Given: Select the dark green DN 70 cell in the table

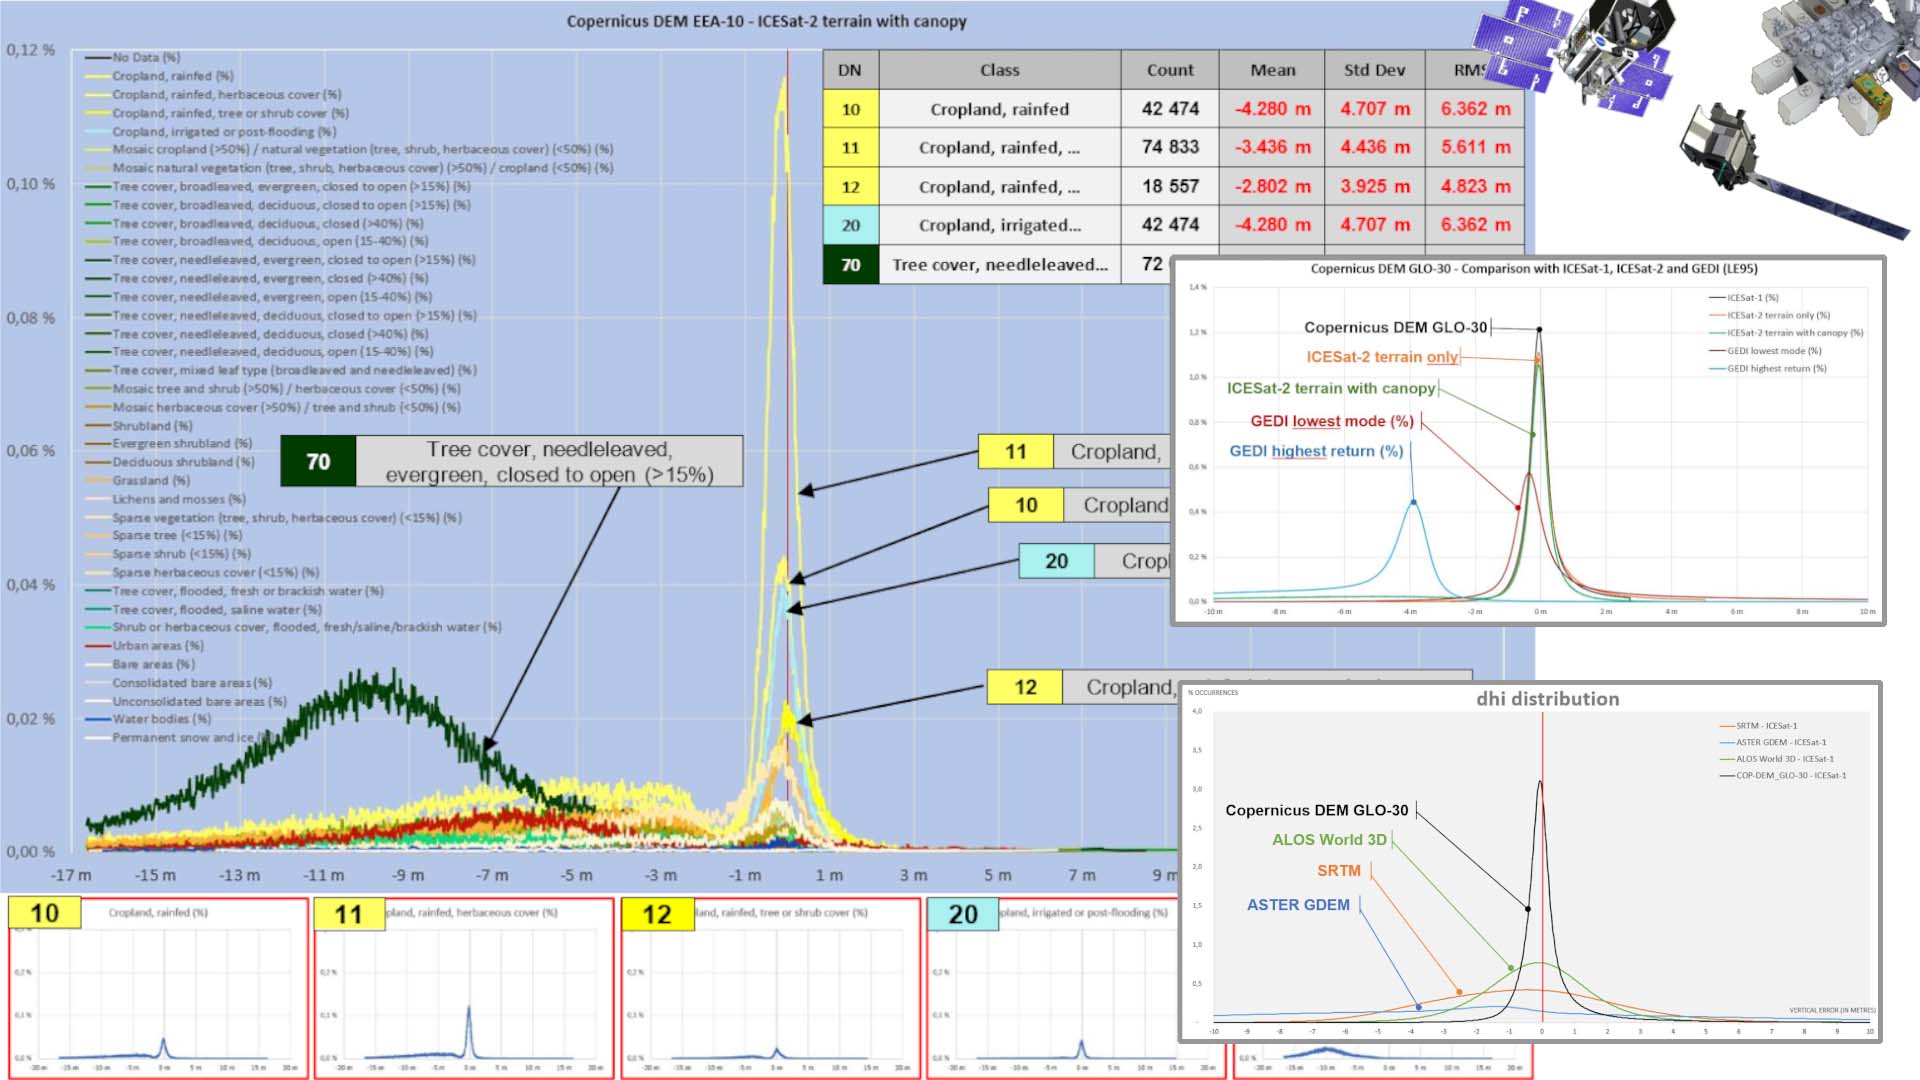Looking at the screenshot, I should 851,265.
